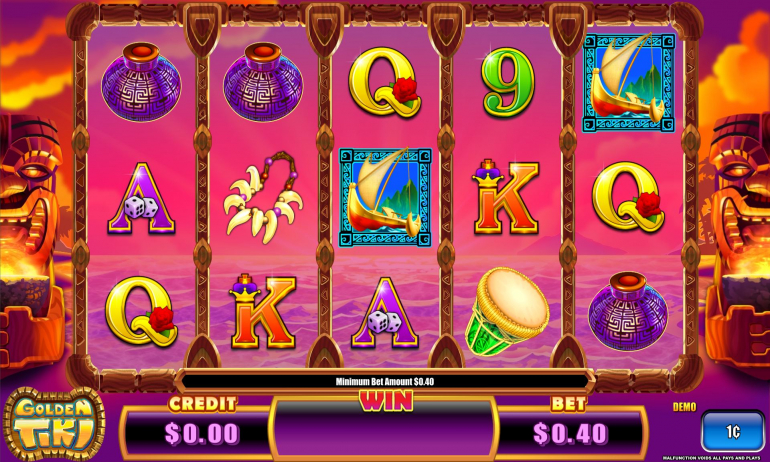Viewport: 770px width, 462px height.
Task: Click the Q symbol in fifth reel
Action: 629,196
